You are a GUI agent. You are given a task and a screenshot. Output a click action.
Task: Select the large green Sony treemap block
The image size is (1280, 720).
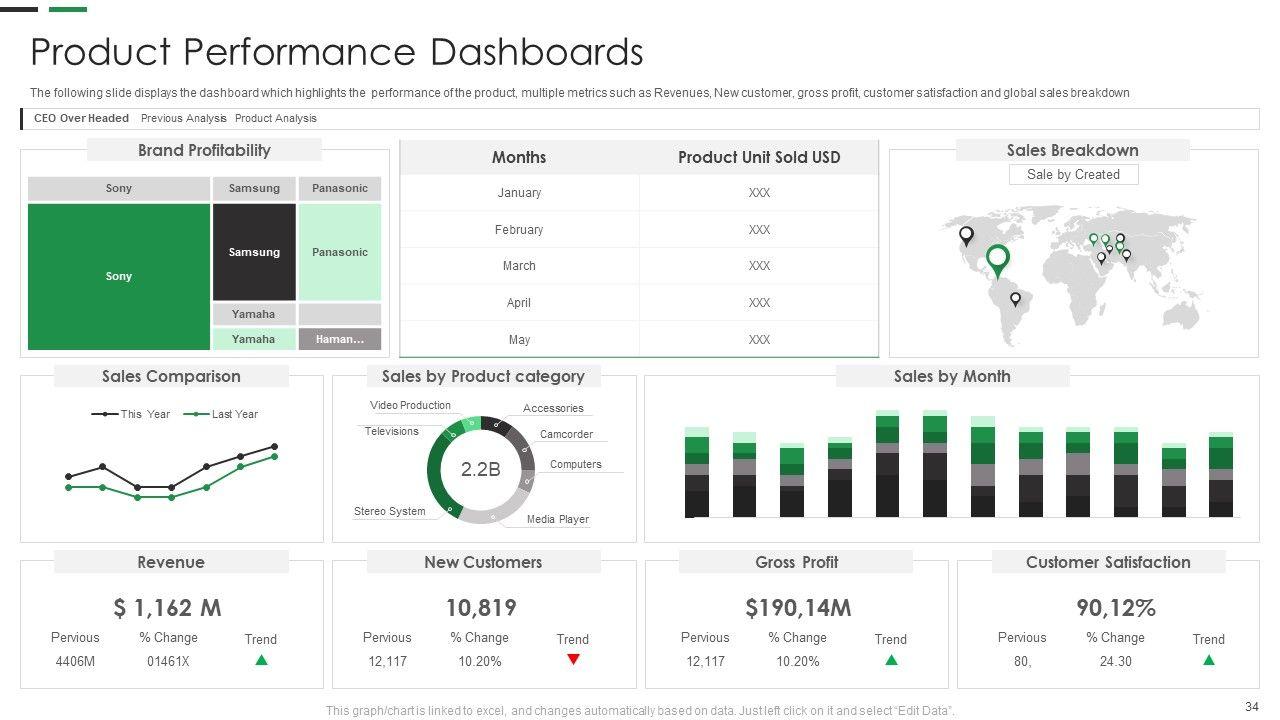119,276
